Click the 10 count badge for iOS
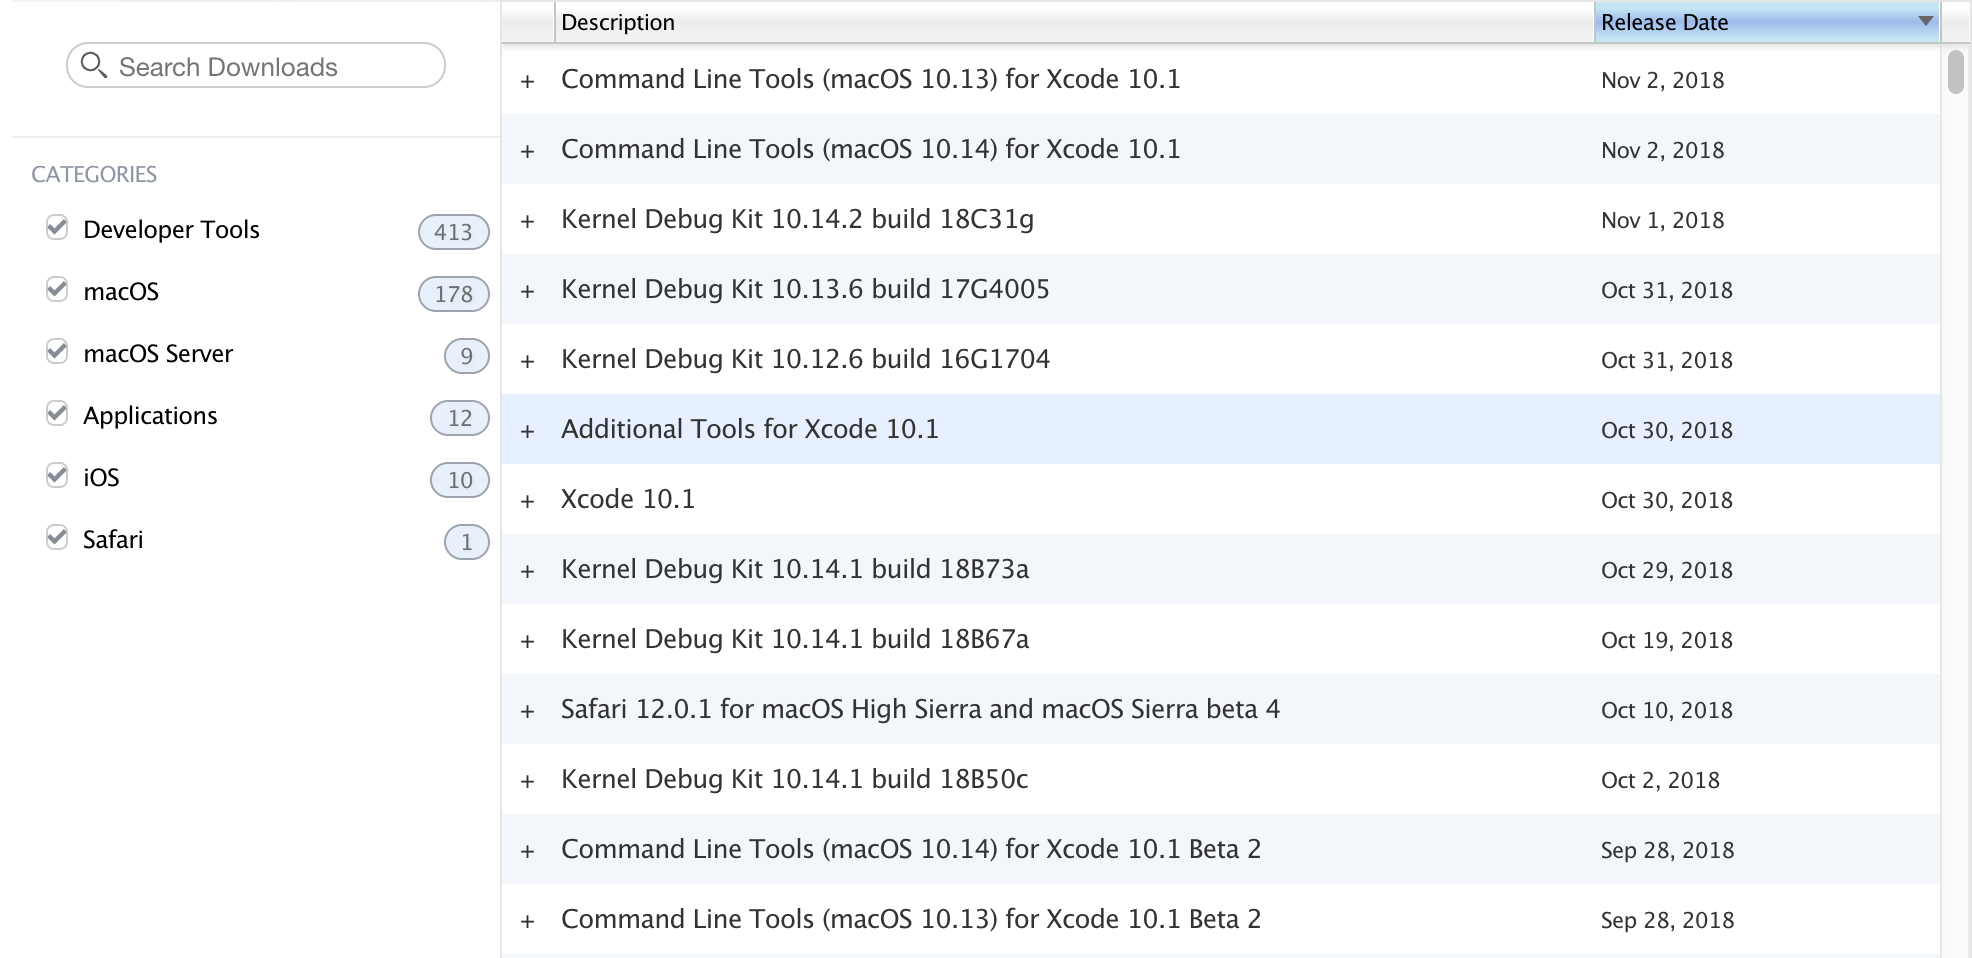Viewport: 1972px width, 958px height. click(x=460, y=480)
